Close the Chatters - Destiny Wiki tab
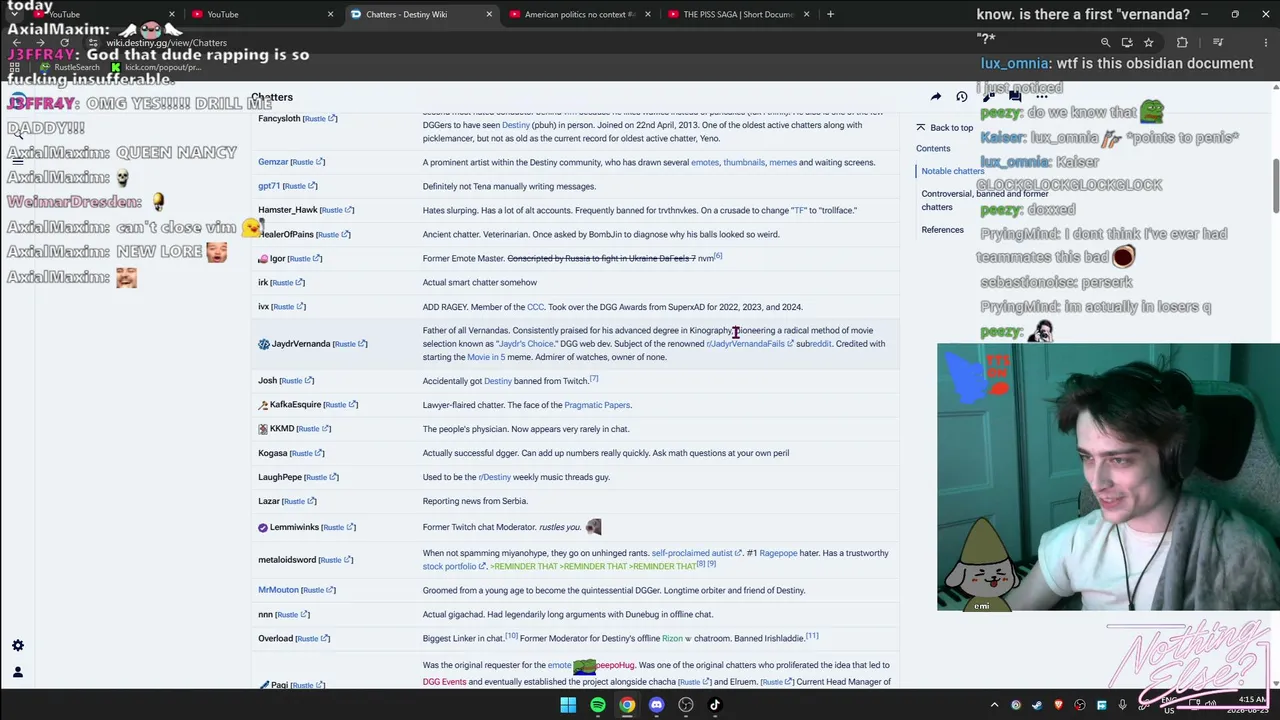Image resolution: width=1280 pixels, height=720 pixels. pyautogui.click(x=489, y=14)
